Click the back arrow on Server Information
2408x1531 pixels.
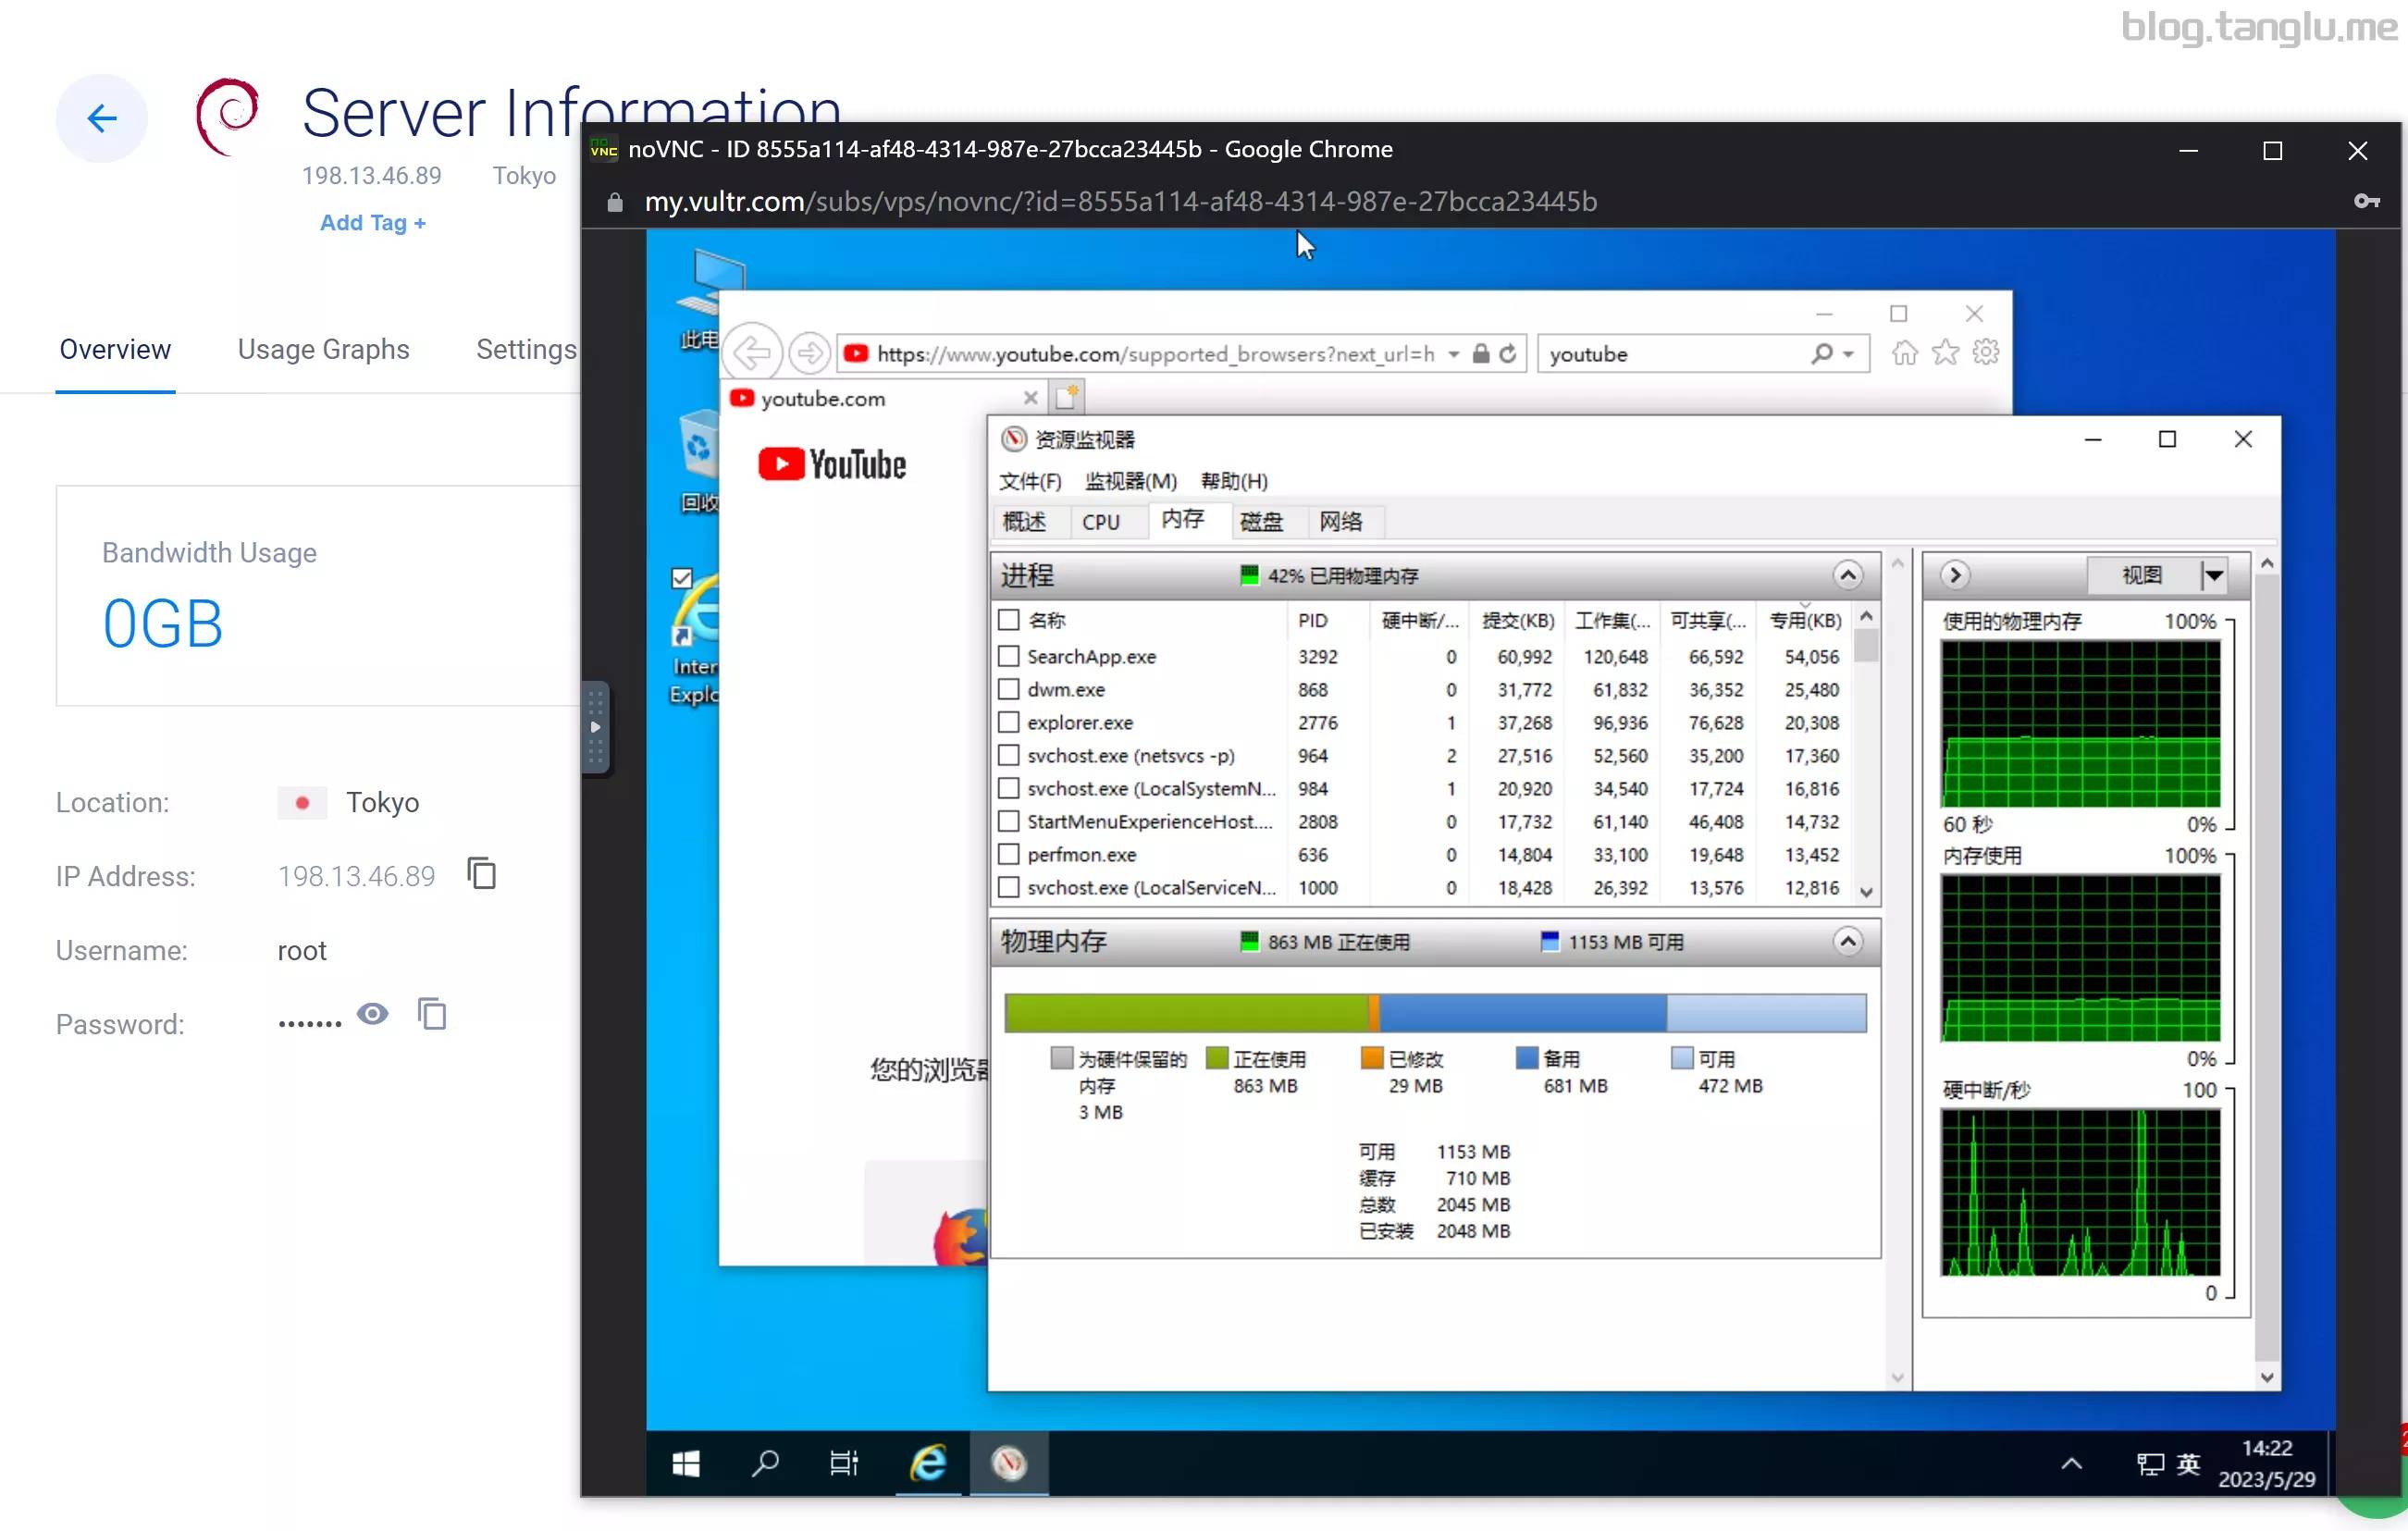coord(101,118)
